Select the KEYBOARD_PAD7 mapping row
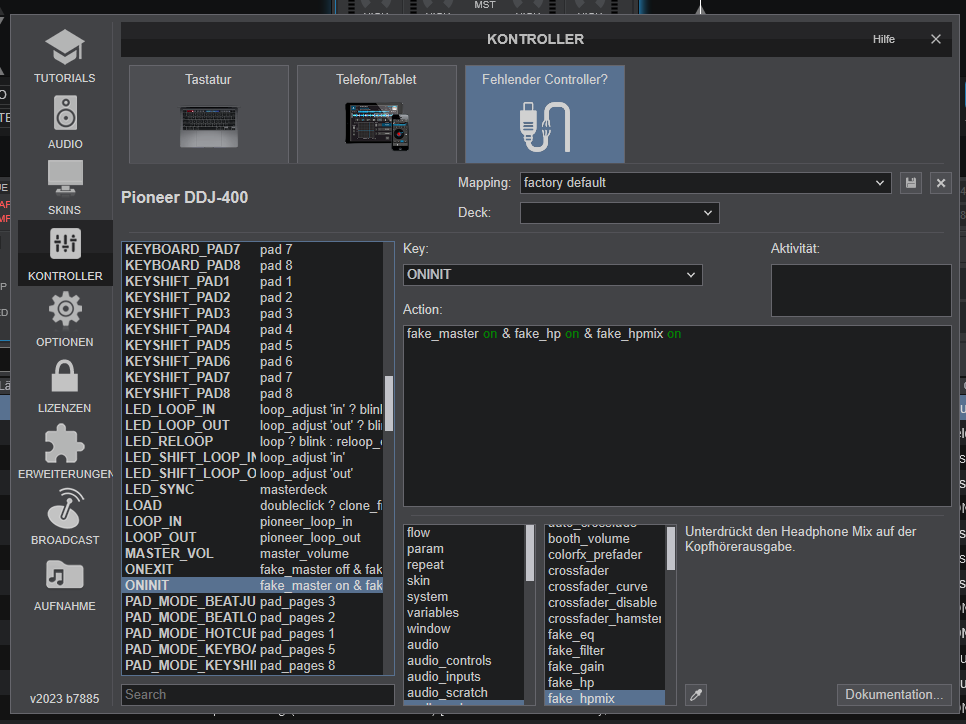 pos(253,250)
